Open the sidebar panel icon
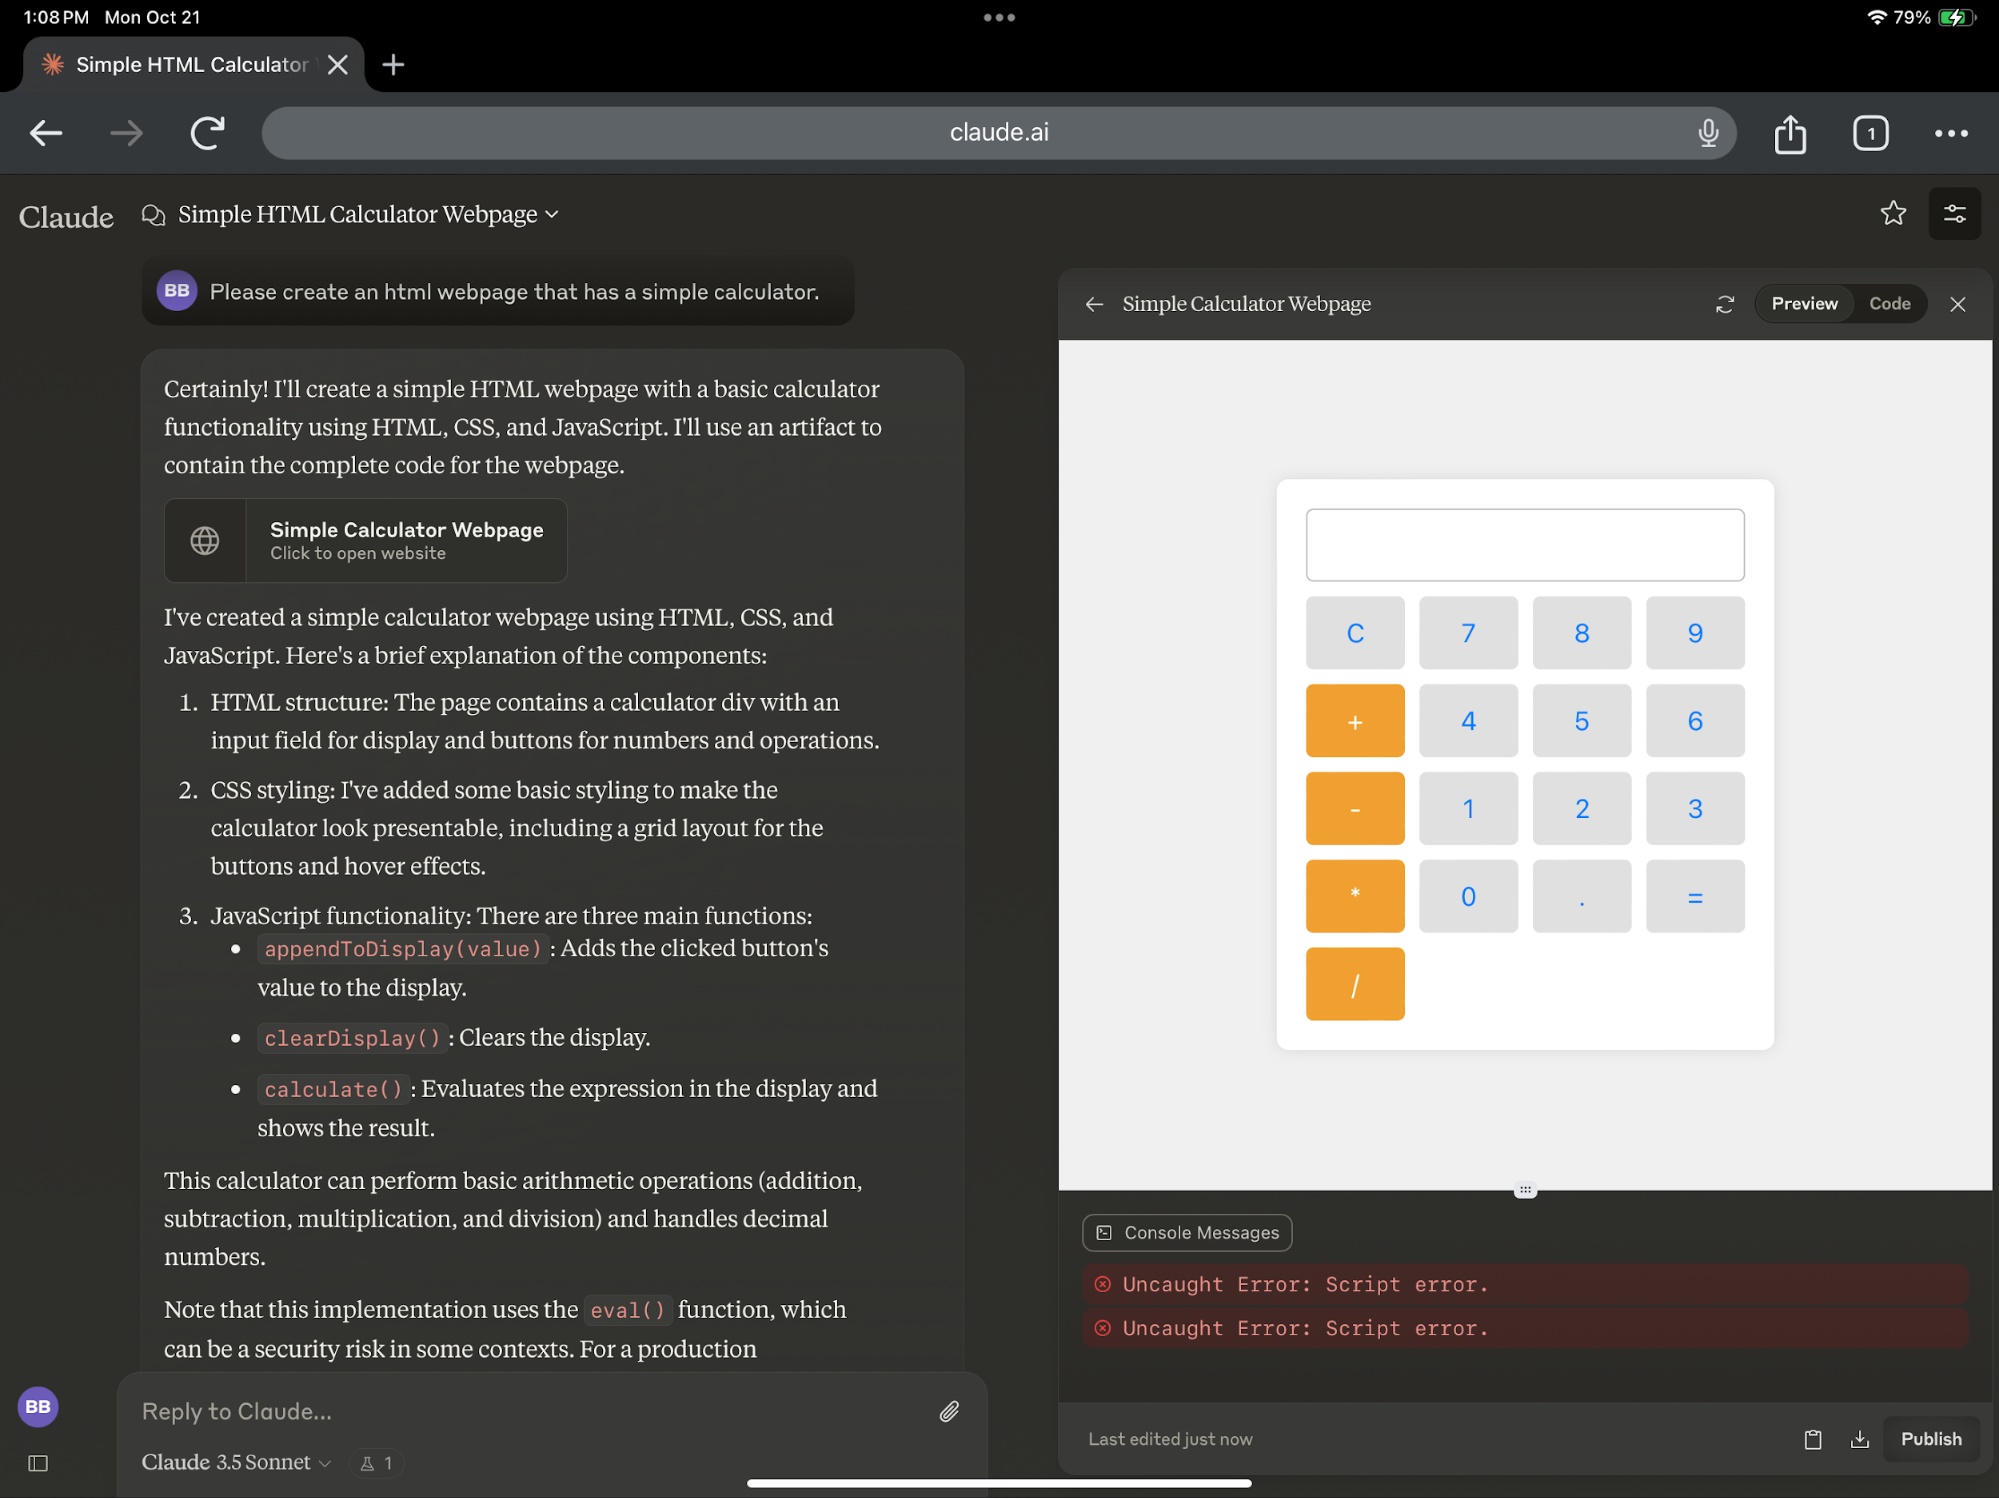 (x=38, y=1464)
